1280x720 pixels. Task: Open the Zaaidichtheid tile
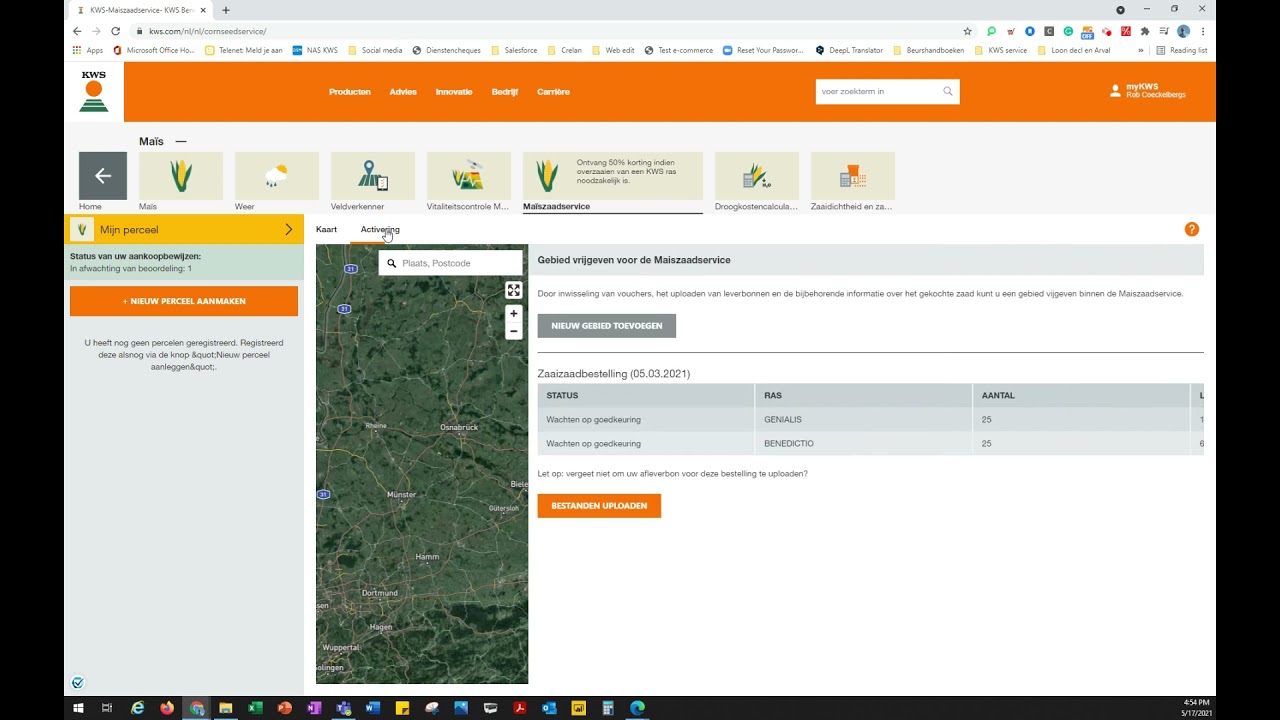coord(853,176)
